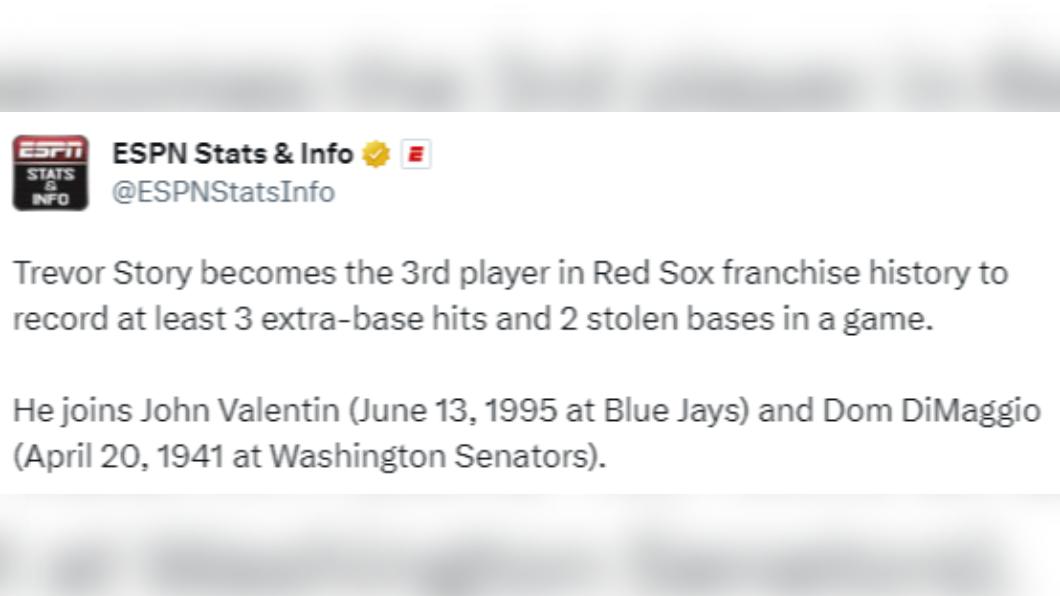
Task: Click the blurred area below the tweet
Action: 530,545
